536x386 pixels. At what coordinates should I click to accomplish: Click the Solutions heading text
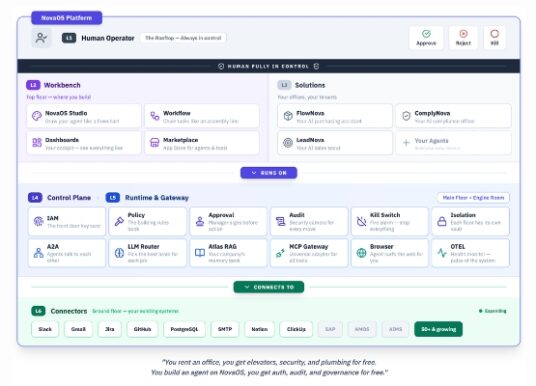[x=310, y=85]
